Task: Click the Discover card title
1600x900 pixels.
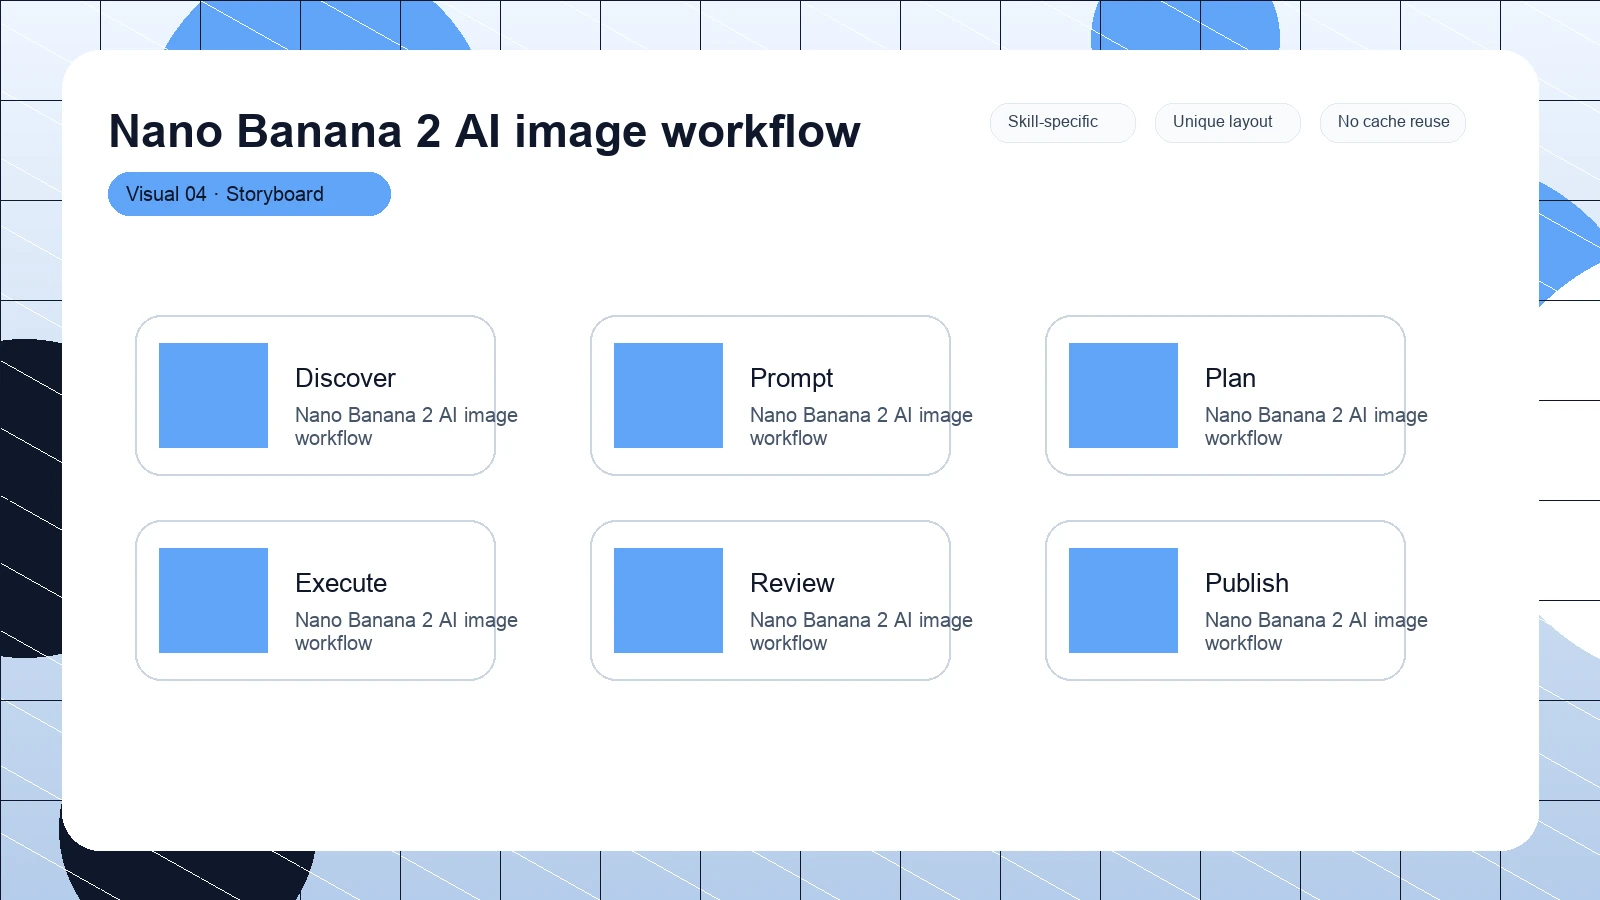Action: pos(345,378)
